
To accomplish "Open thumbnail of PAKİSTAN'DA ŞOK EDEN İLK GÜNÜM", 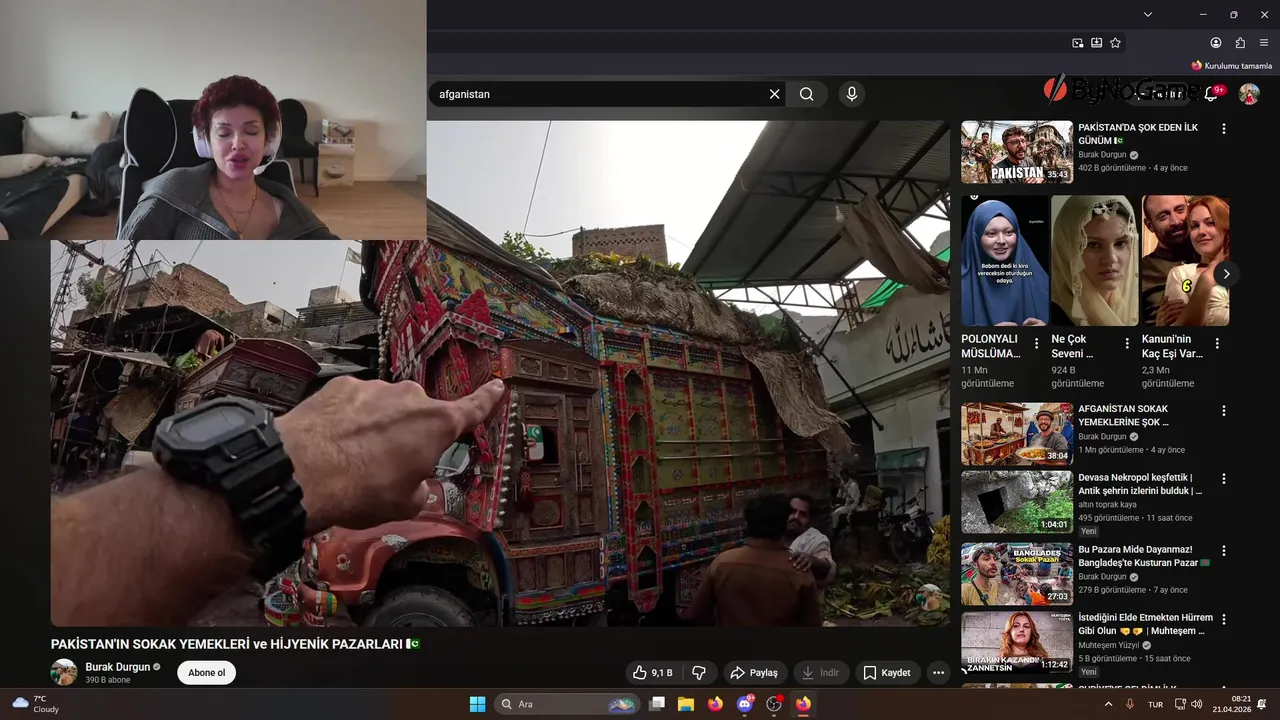I will tap(1017, 152).
